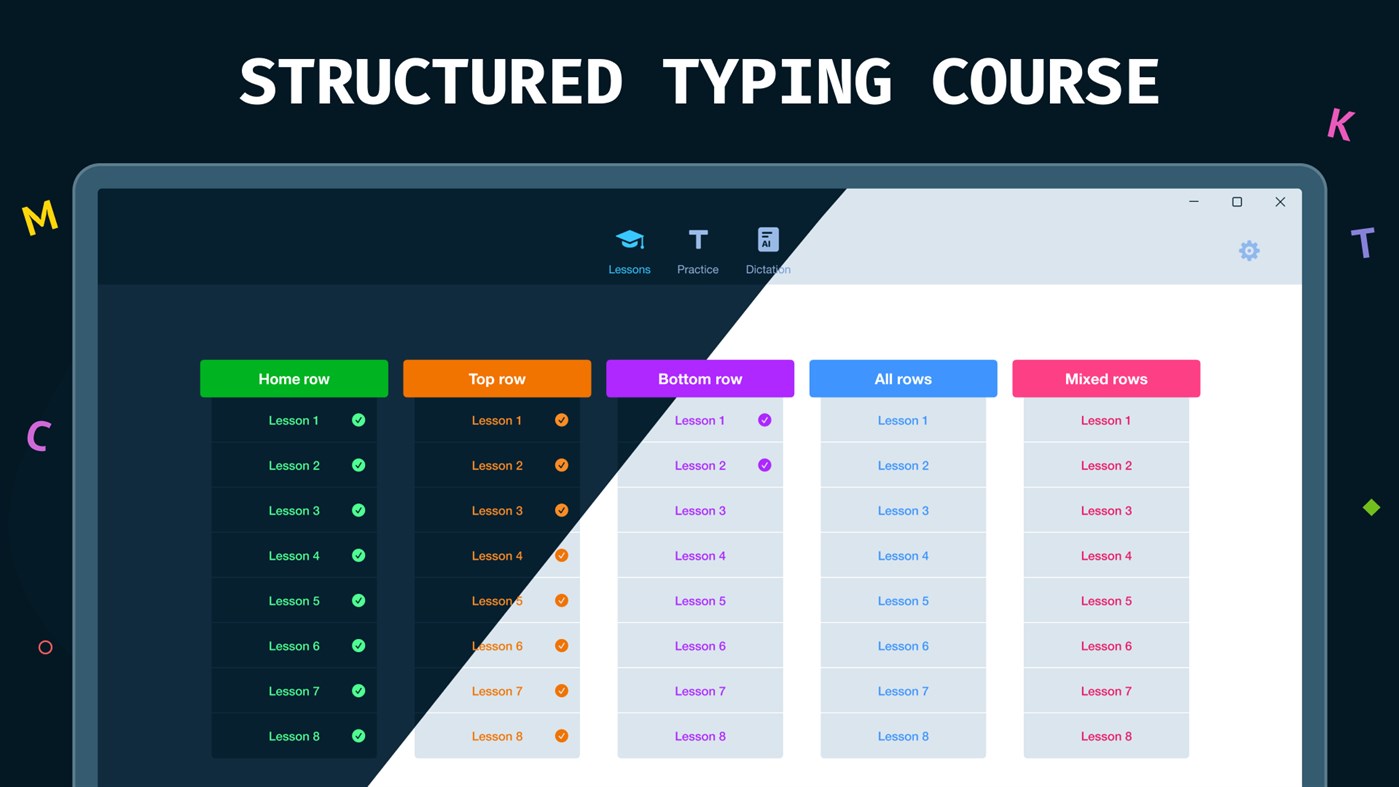Open Lesson 1 under All rows

pyautogui.click(x=902, y=420)
